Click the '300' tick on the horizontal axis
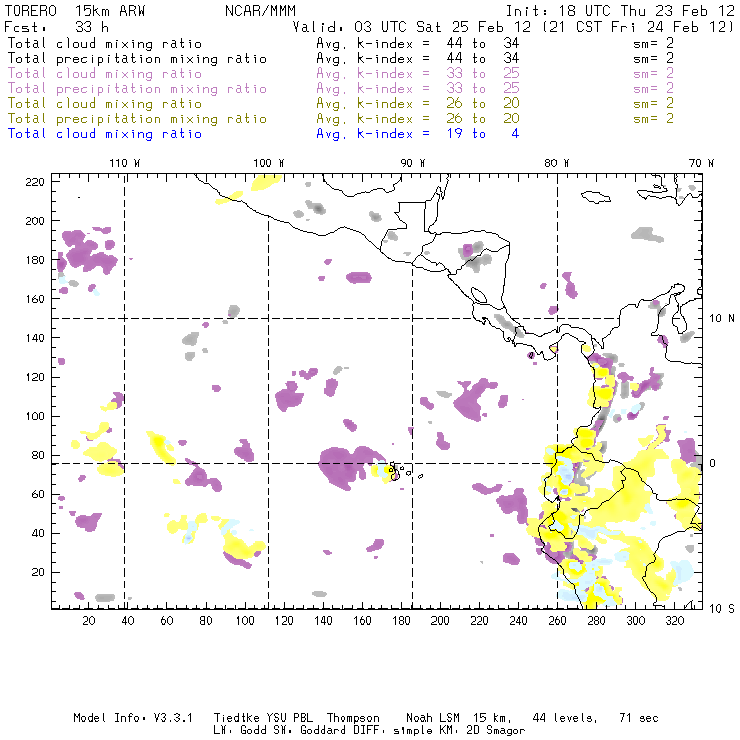Image resolution: width=740 pixels, height=740 pixels. coord(636,621)
